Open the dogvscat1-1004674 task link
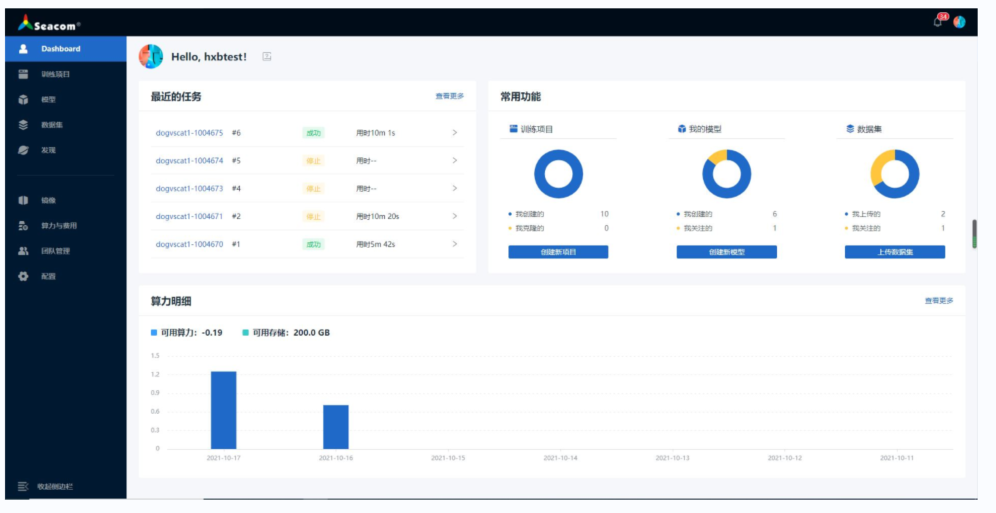Screen dimensions: 996x513 (x=189, y=160)
